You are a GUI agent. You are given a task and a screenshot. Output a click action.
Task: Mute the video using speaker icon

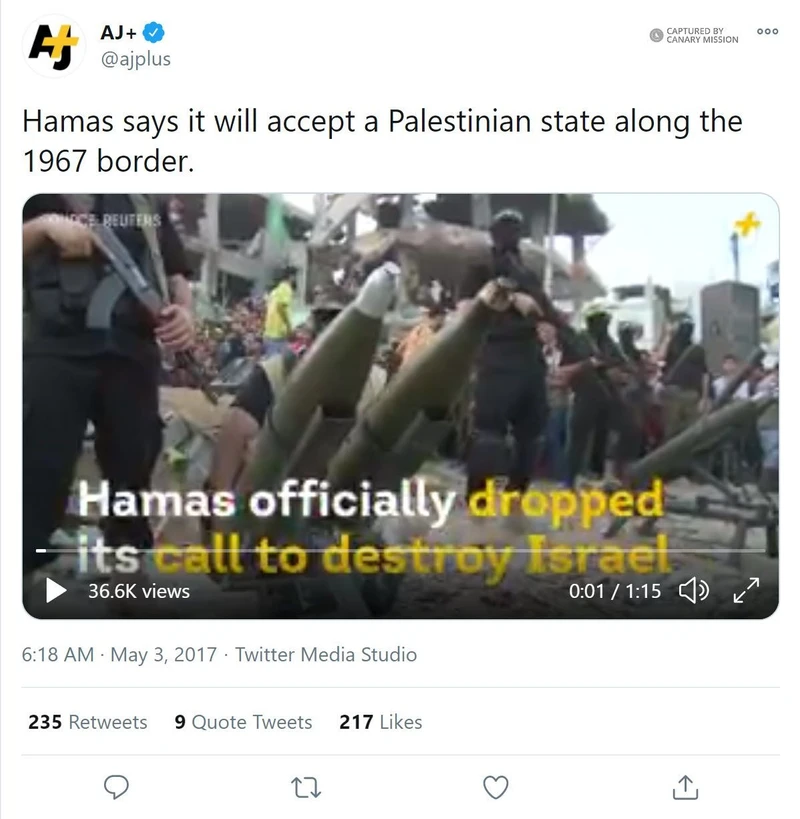click(693, 591)
